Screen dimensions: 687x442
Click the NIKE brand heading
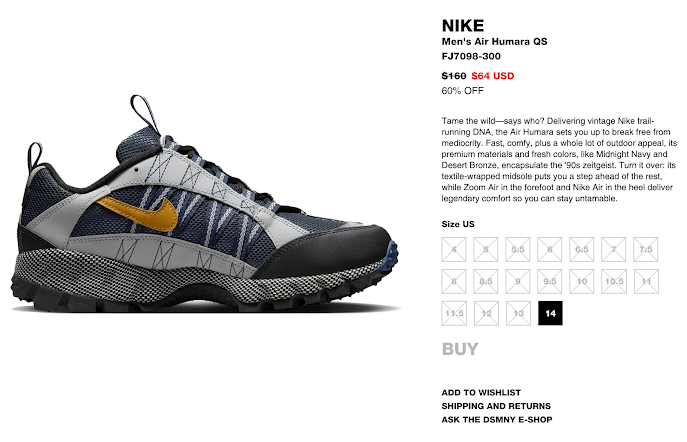coord(463,26)
